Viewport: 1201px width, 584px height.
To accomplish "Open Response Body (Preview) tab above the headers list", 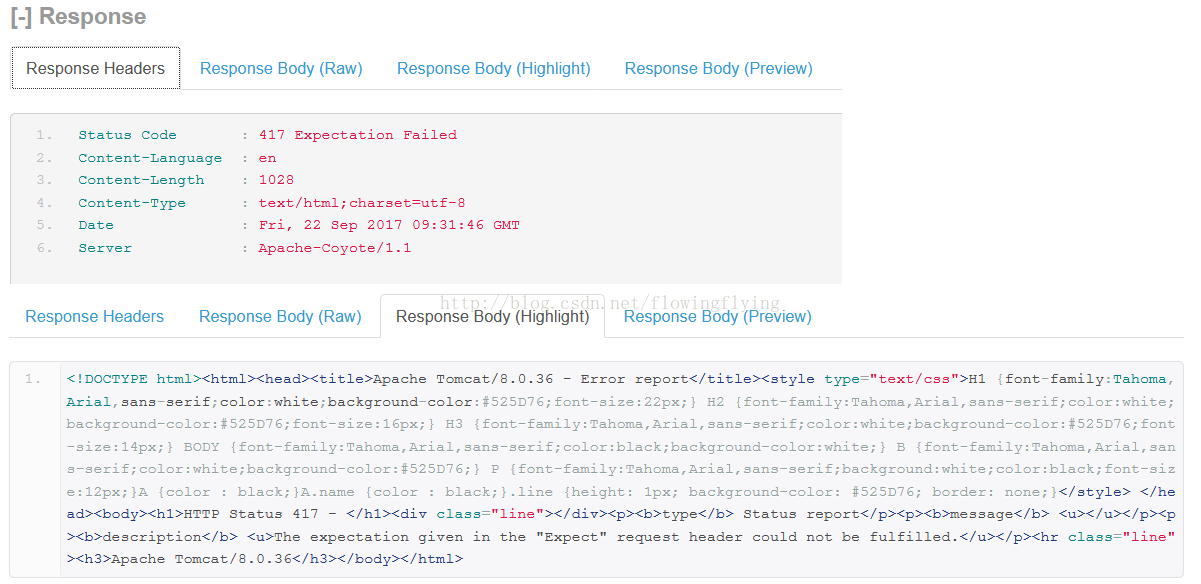I will click(719, 68).
